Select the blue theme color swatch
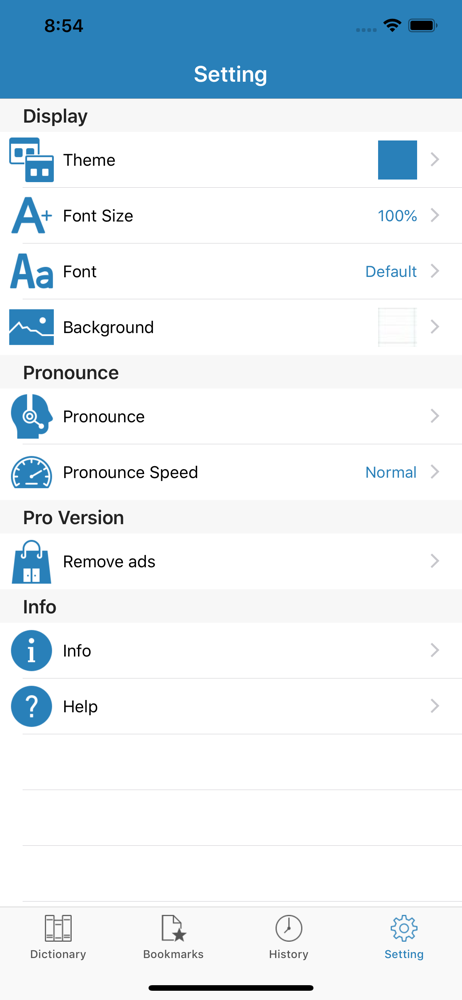The height and width of the screenshot is (1000, 462). coord(398,159)
